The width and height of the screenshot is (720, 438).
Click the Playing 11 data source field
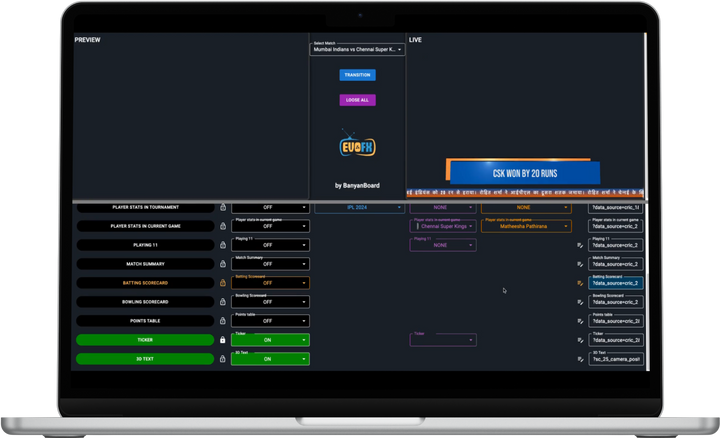[615, 245]
